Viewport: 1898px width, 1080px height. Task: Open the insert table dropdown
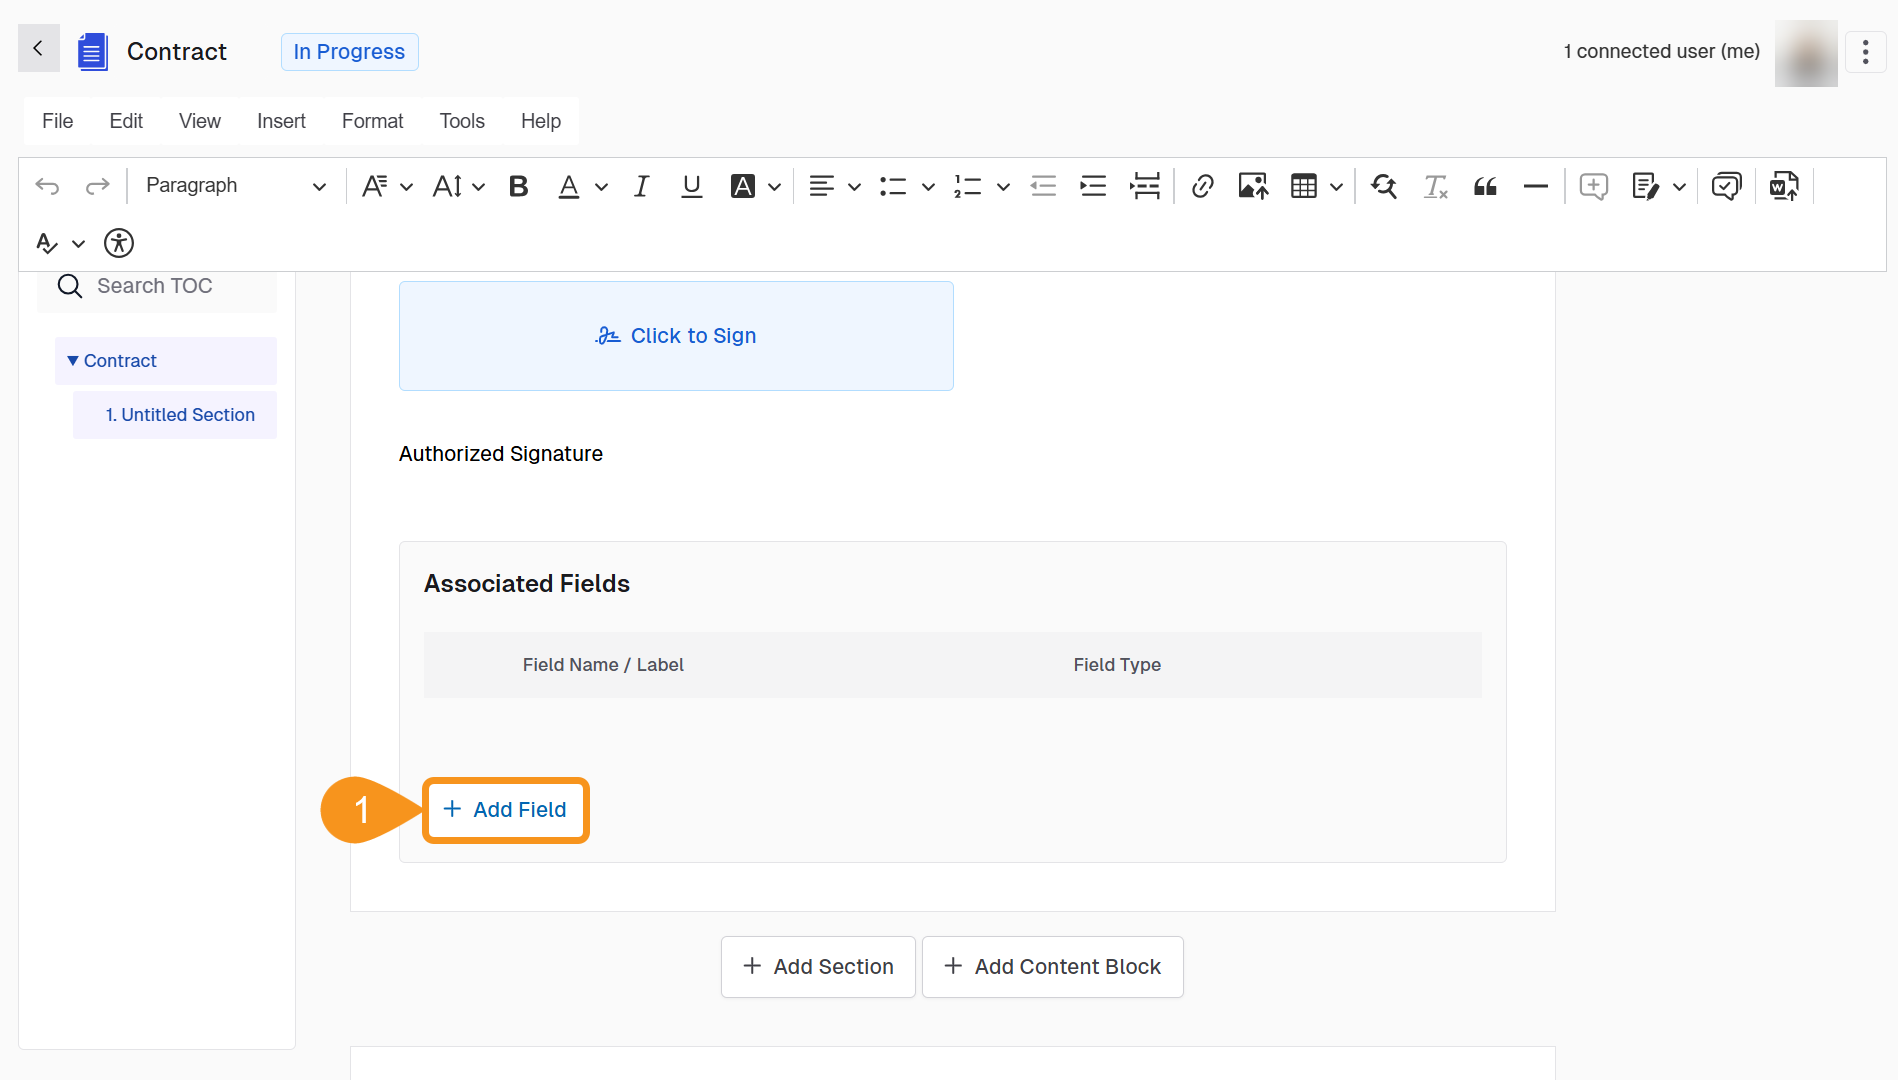pyautogui.click(x=1336, y=187)
